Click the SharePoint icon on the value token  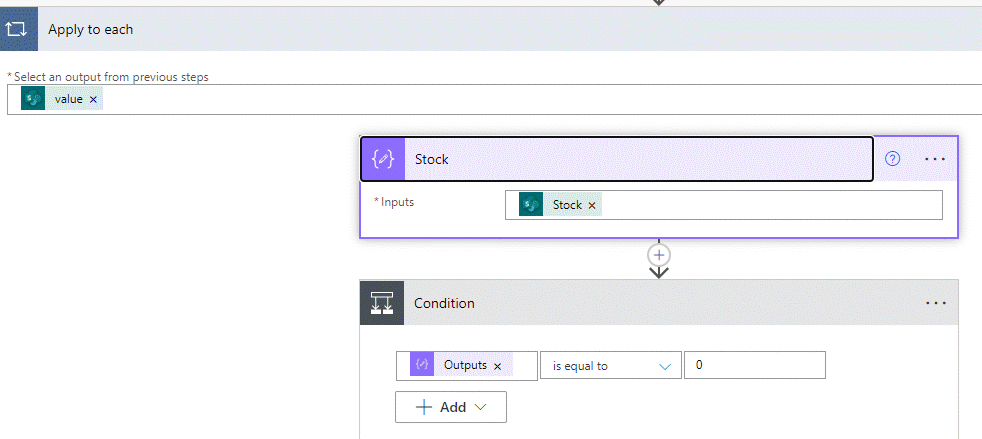tap(33, 99)
